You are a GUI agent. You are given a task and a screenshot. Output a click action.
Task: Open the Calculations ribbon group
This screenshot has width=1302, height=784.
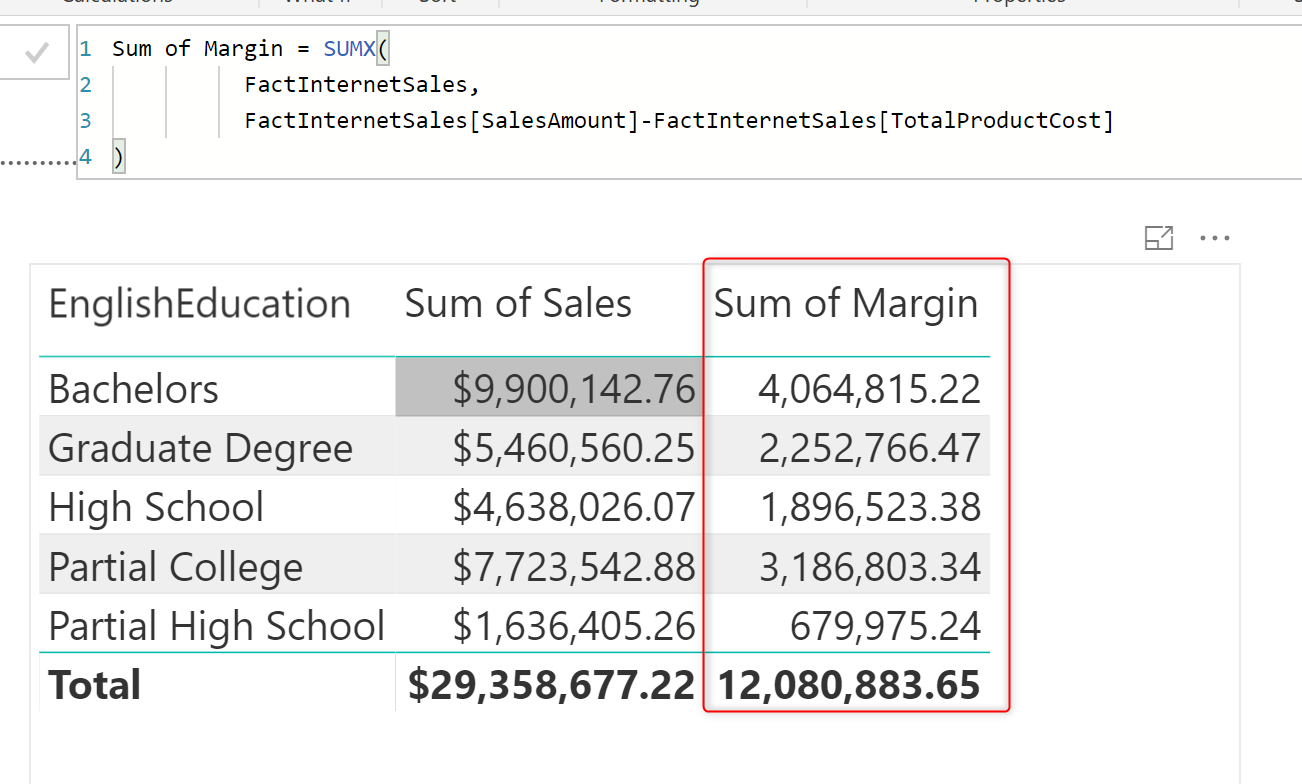(118, 3)
